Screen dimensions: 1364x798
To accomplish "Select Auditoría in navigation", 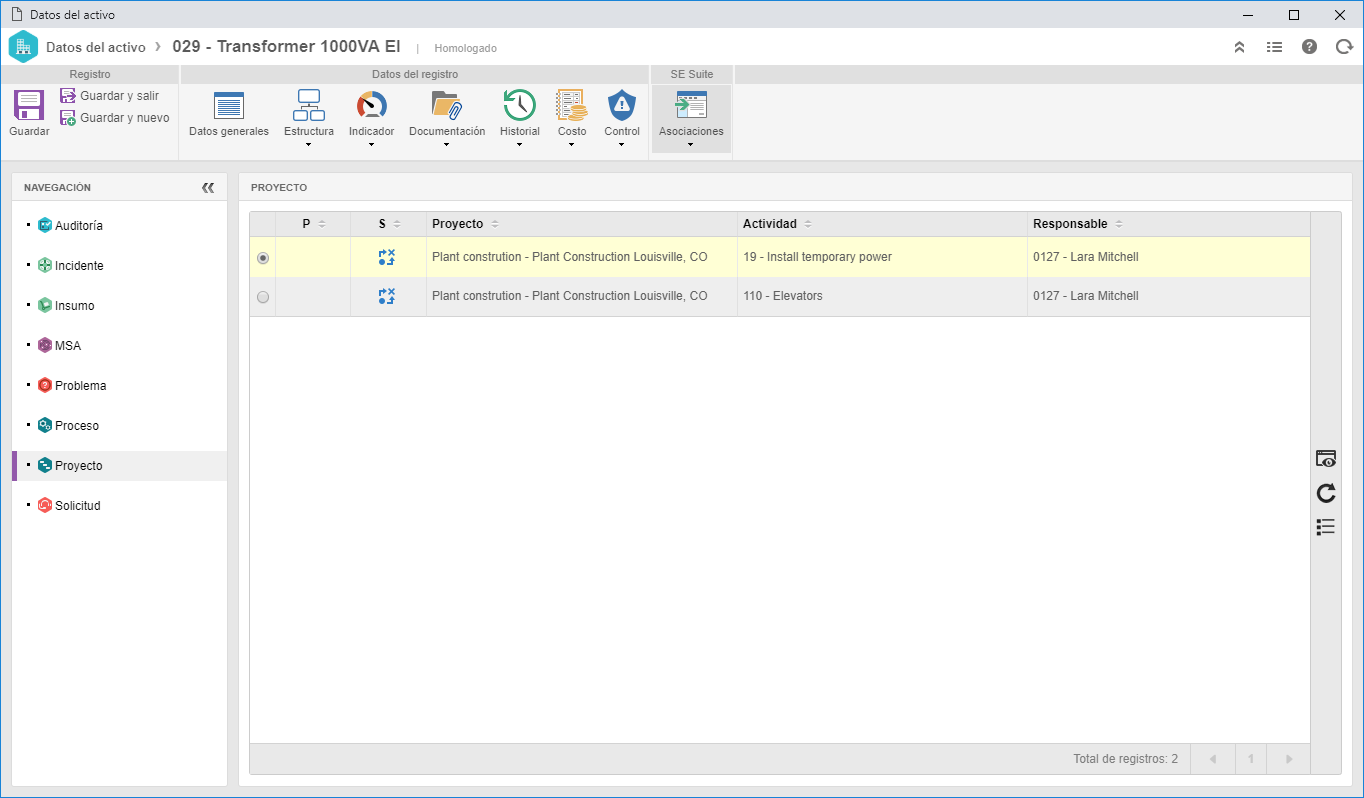I will (78, 226).
